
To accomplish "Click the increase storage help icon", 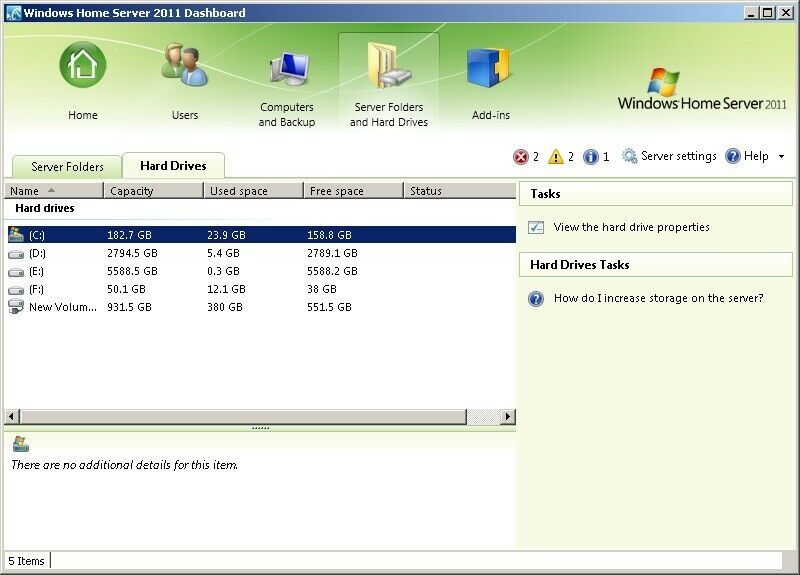I will 536,298.
